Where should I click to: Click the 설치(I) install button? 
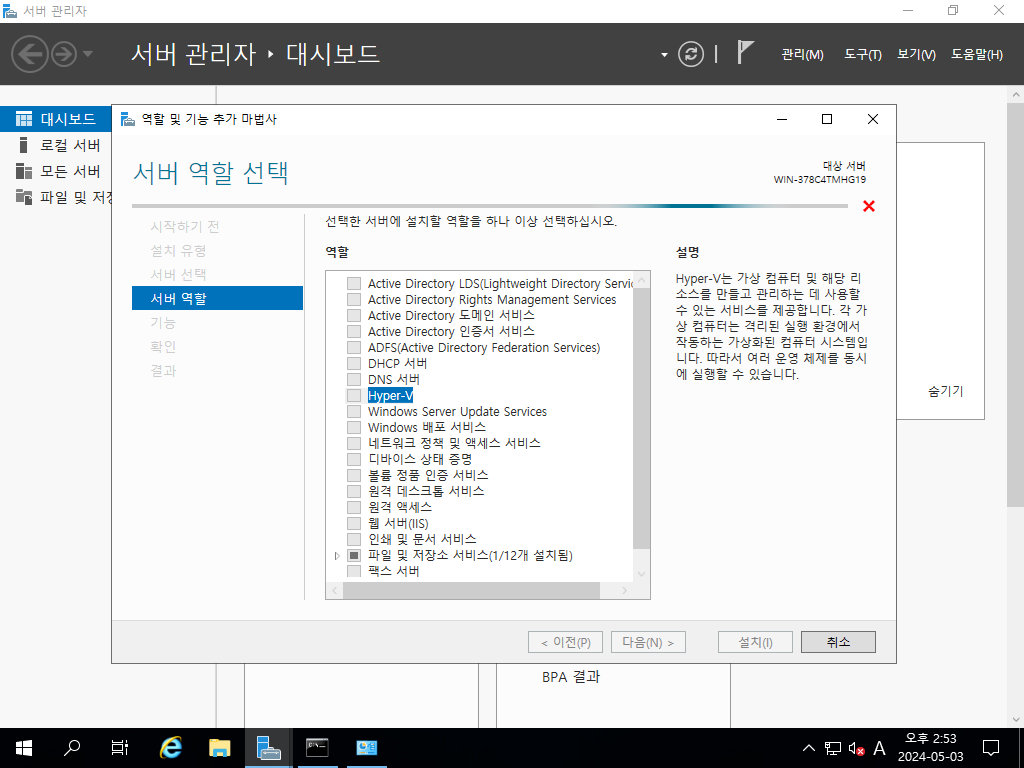(x=755, y=642)
